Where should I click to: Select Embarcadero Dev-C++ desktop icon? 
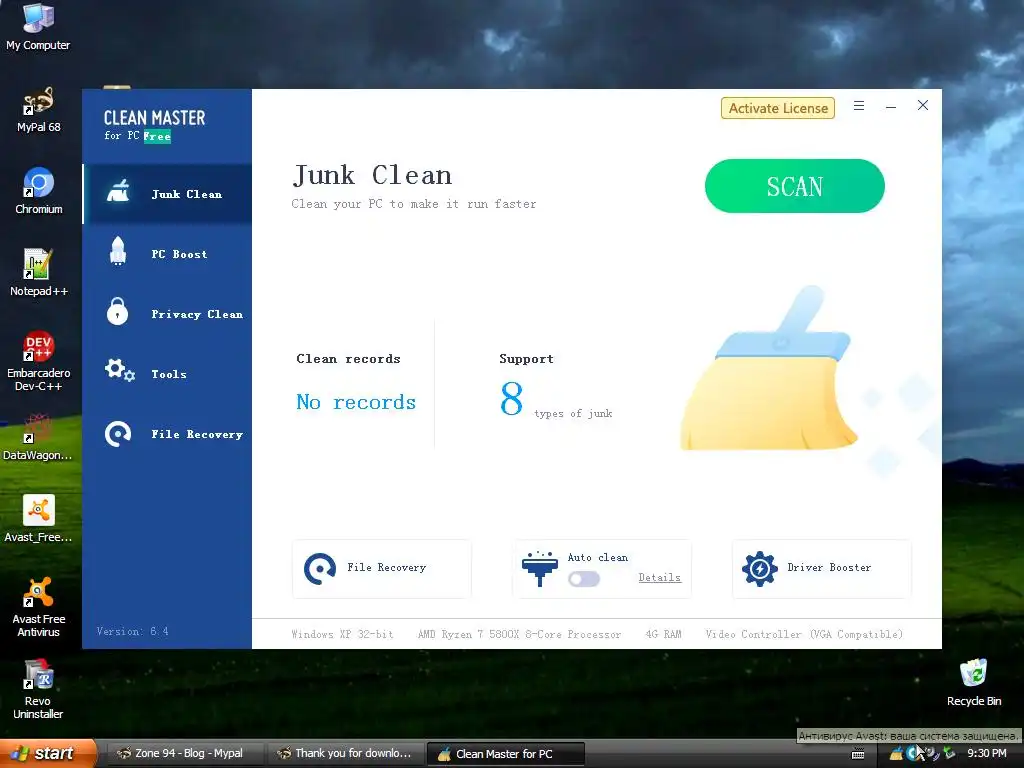point(39,361)
